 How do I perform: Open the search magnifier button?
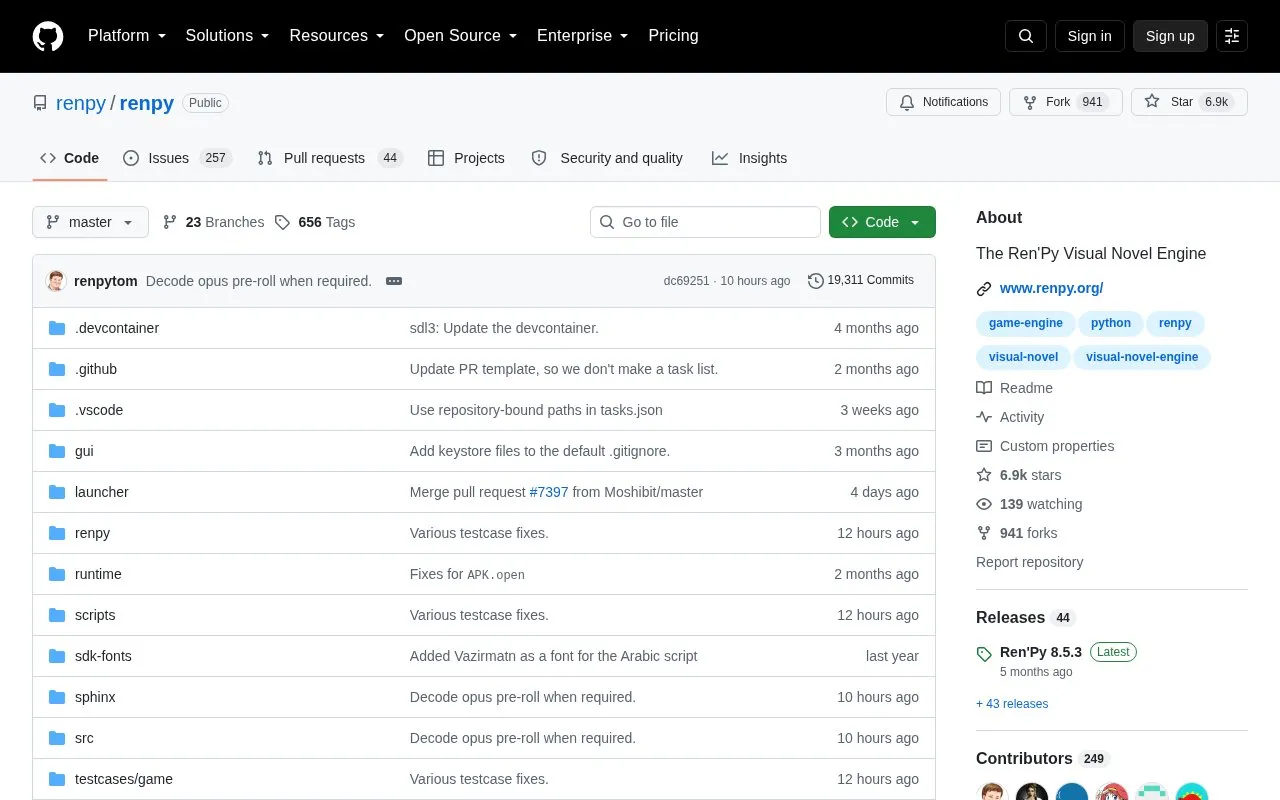click(x=1026, y=36)
